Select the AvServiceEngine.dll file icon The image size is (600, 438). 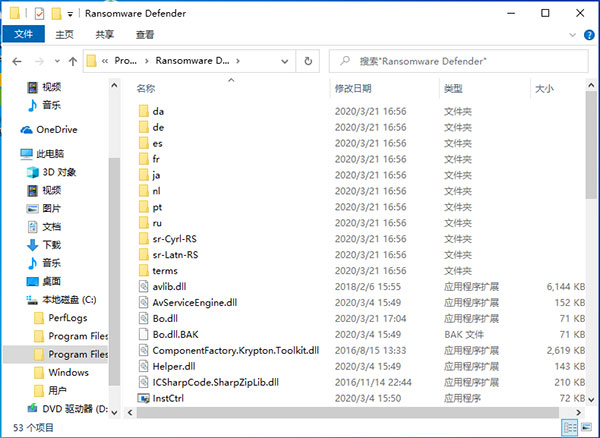coord(143,303)
